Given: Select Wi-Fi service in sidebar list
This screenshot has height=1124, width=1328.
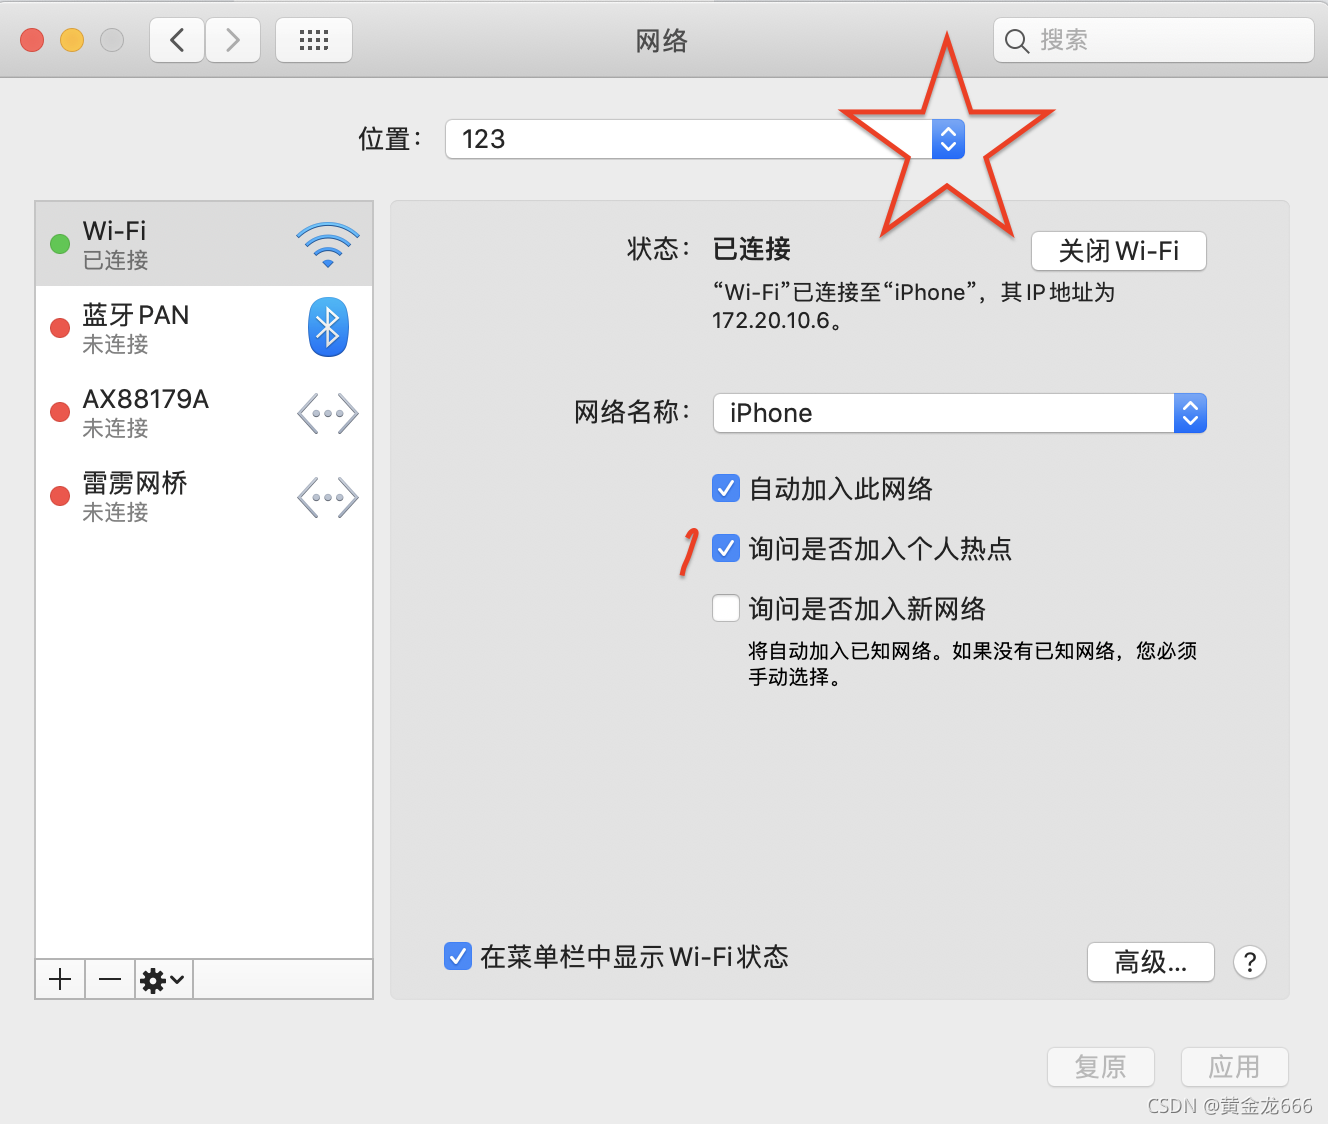Looking at the screenshot, I should [x=204, y=244].
